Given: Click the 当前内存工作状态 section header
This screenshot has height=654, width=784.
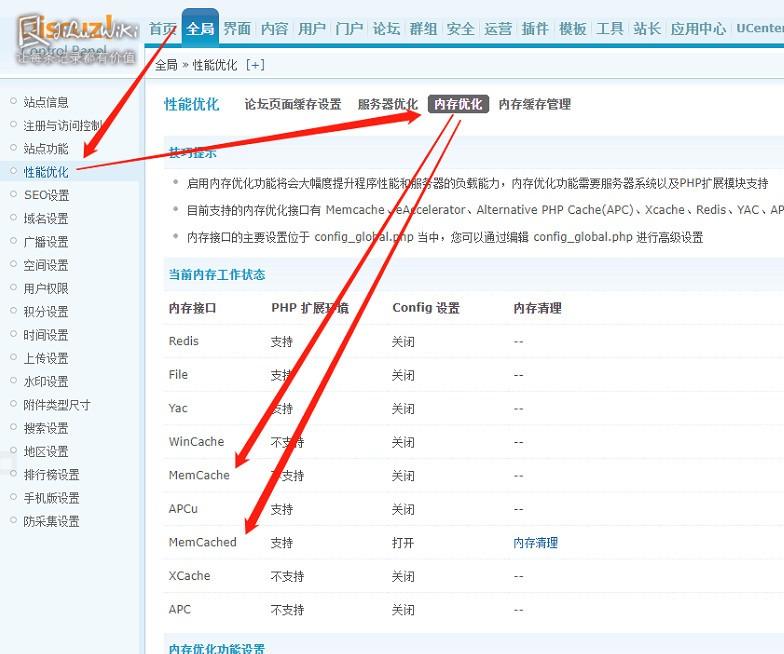Looking at the screenshot, I should (x=216, y=274).
